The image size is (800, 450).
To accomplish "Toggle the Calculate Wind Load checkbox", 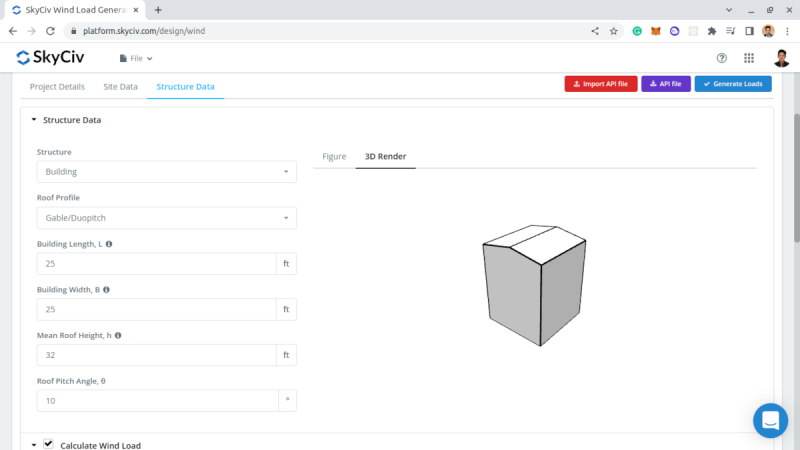I will click(x=48, y=444).
